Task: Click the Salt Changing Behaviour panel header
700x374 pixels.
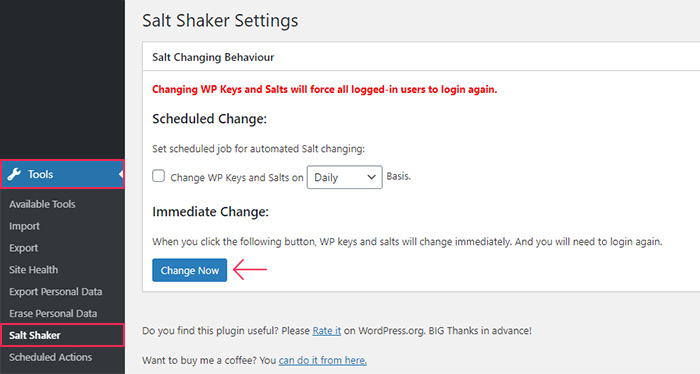Action: point(421,57)
